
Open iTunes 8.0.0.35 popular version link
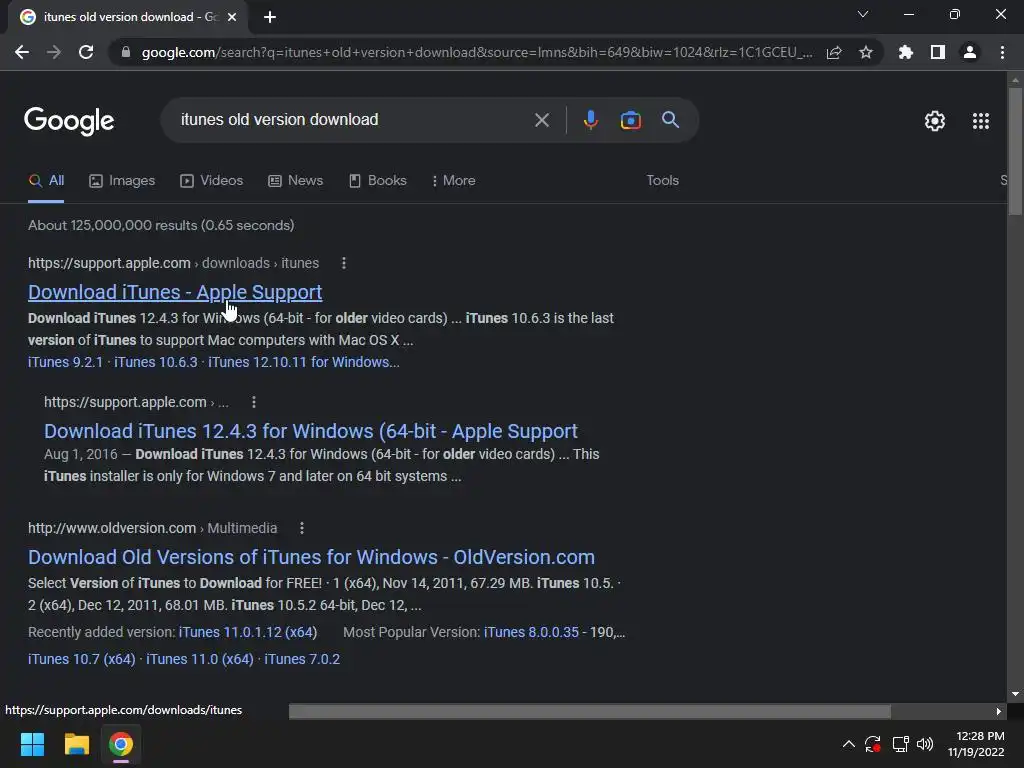point(531,632)
